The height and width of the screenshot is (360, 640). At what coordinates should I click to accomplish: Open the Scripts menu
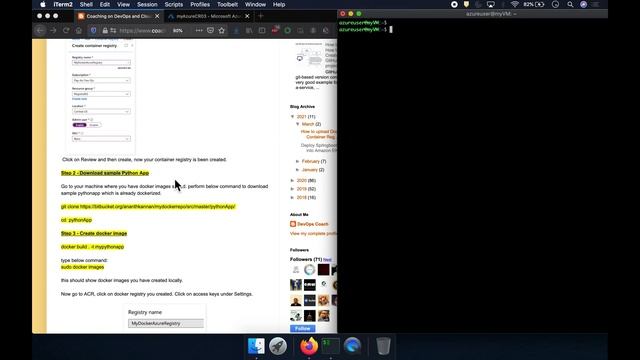click(174, 4)
